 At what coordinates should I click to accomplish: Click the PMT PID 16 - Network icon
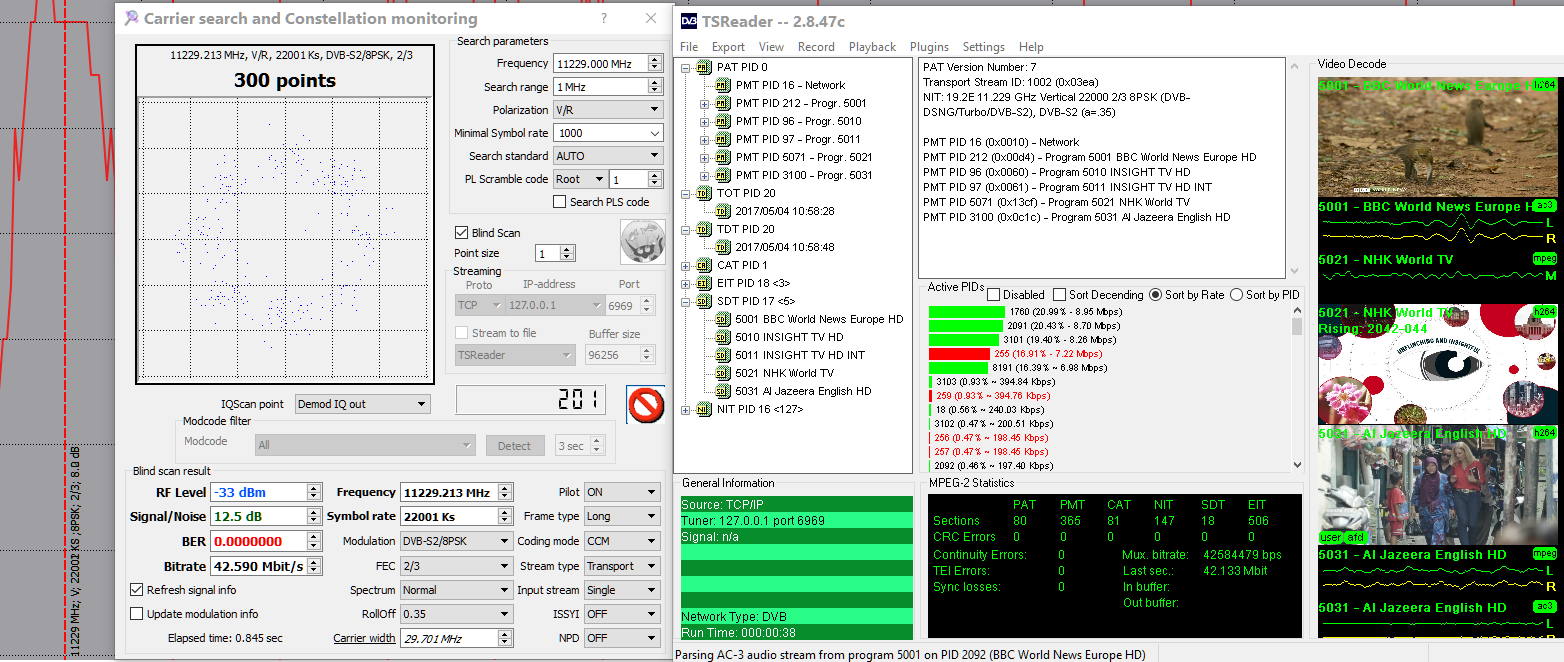(x=723, y=85)
